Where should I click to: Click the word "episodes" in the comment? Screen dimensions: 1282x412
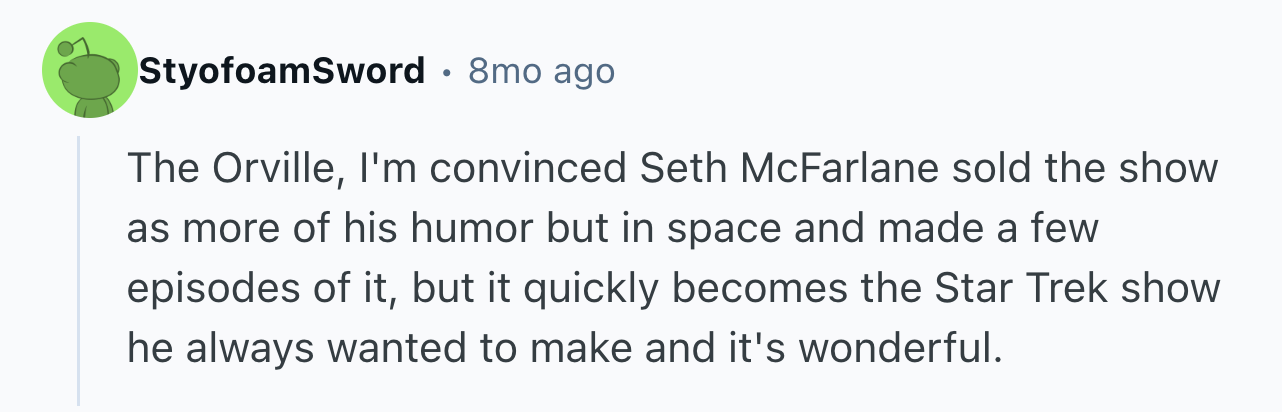201,288
